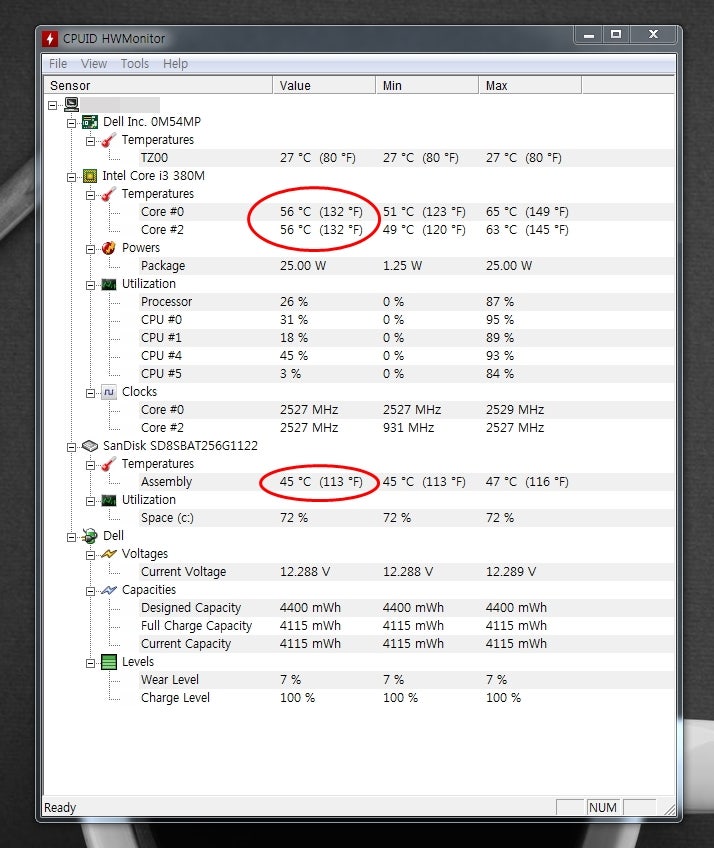Viewport: 714px width, 848px height.
Task: Click the Dell motherboard icon
Action: tap(90, 122)
